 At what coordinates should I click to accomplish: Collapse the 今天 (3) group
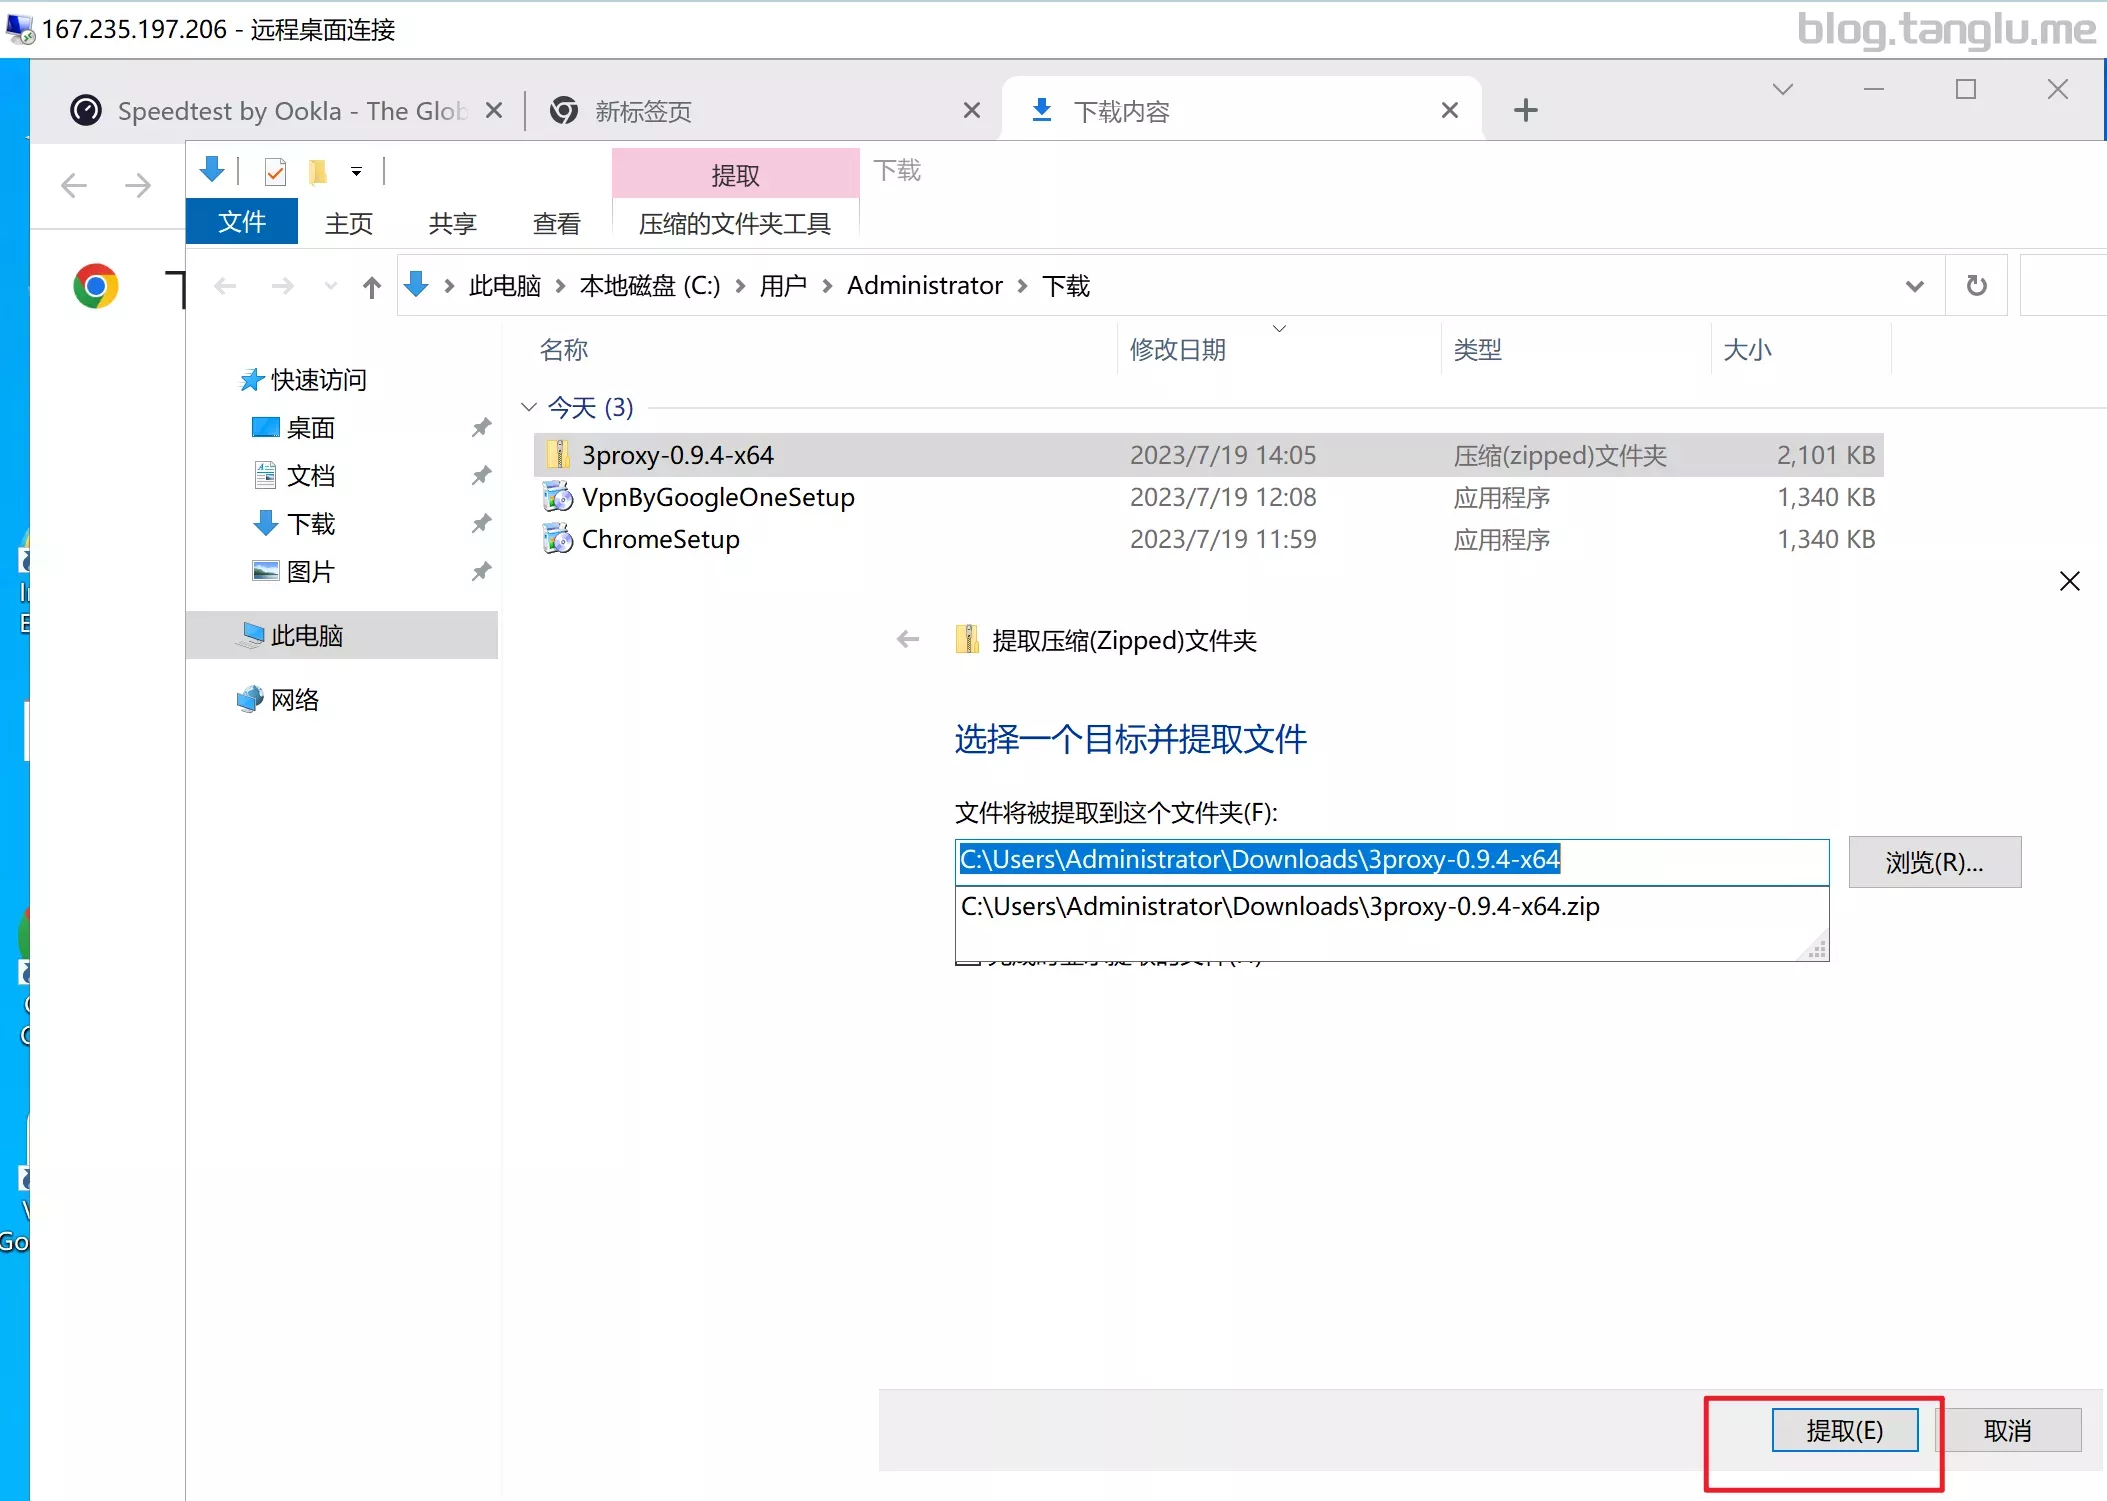(x=529, y=407)
